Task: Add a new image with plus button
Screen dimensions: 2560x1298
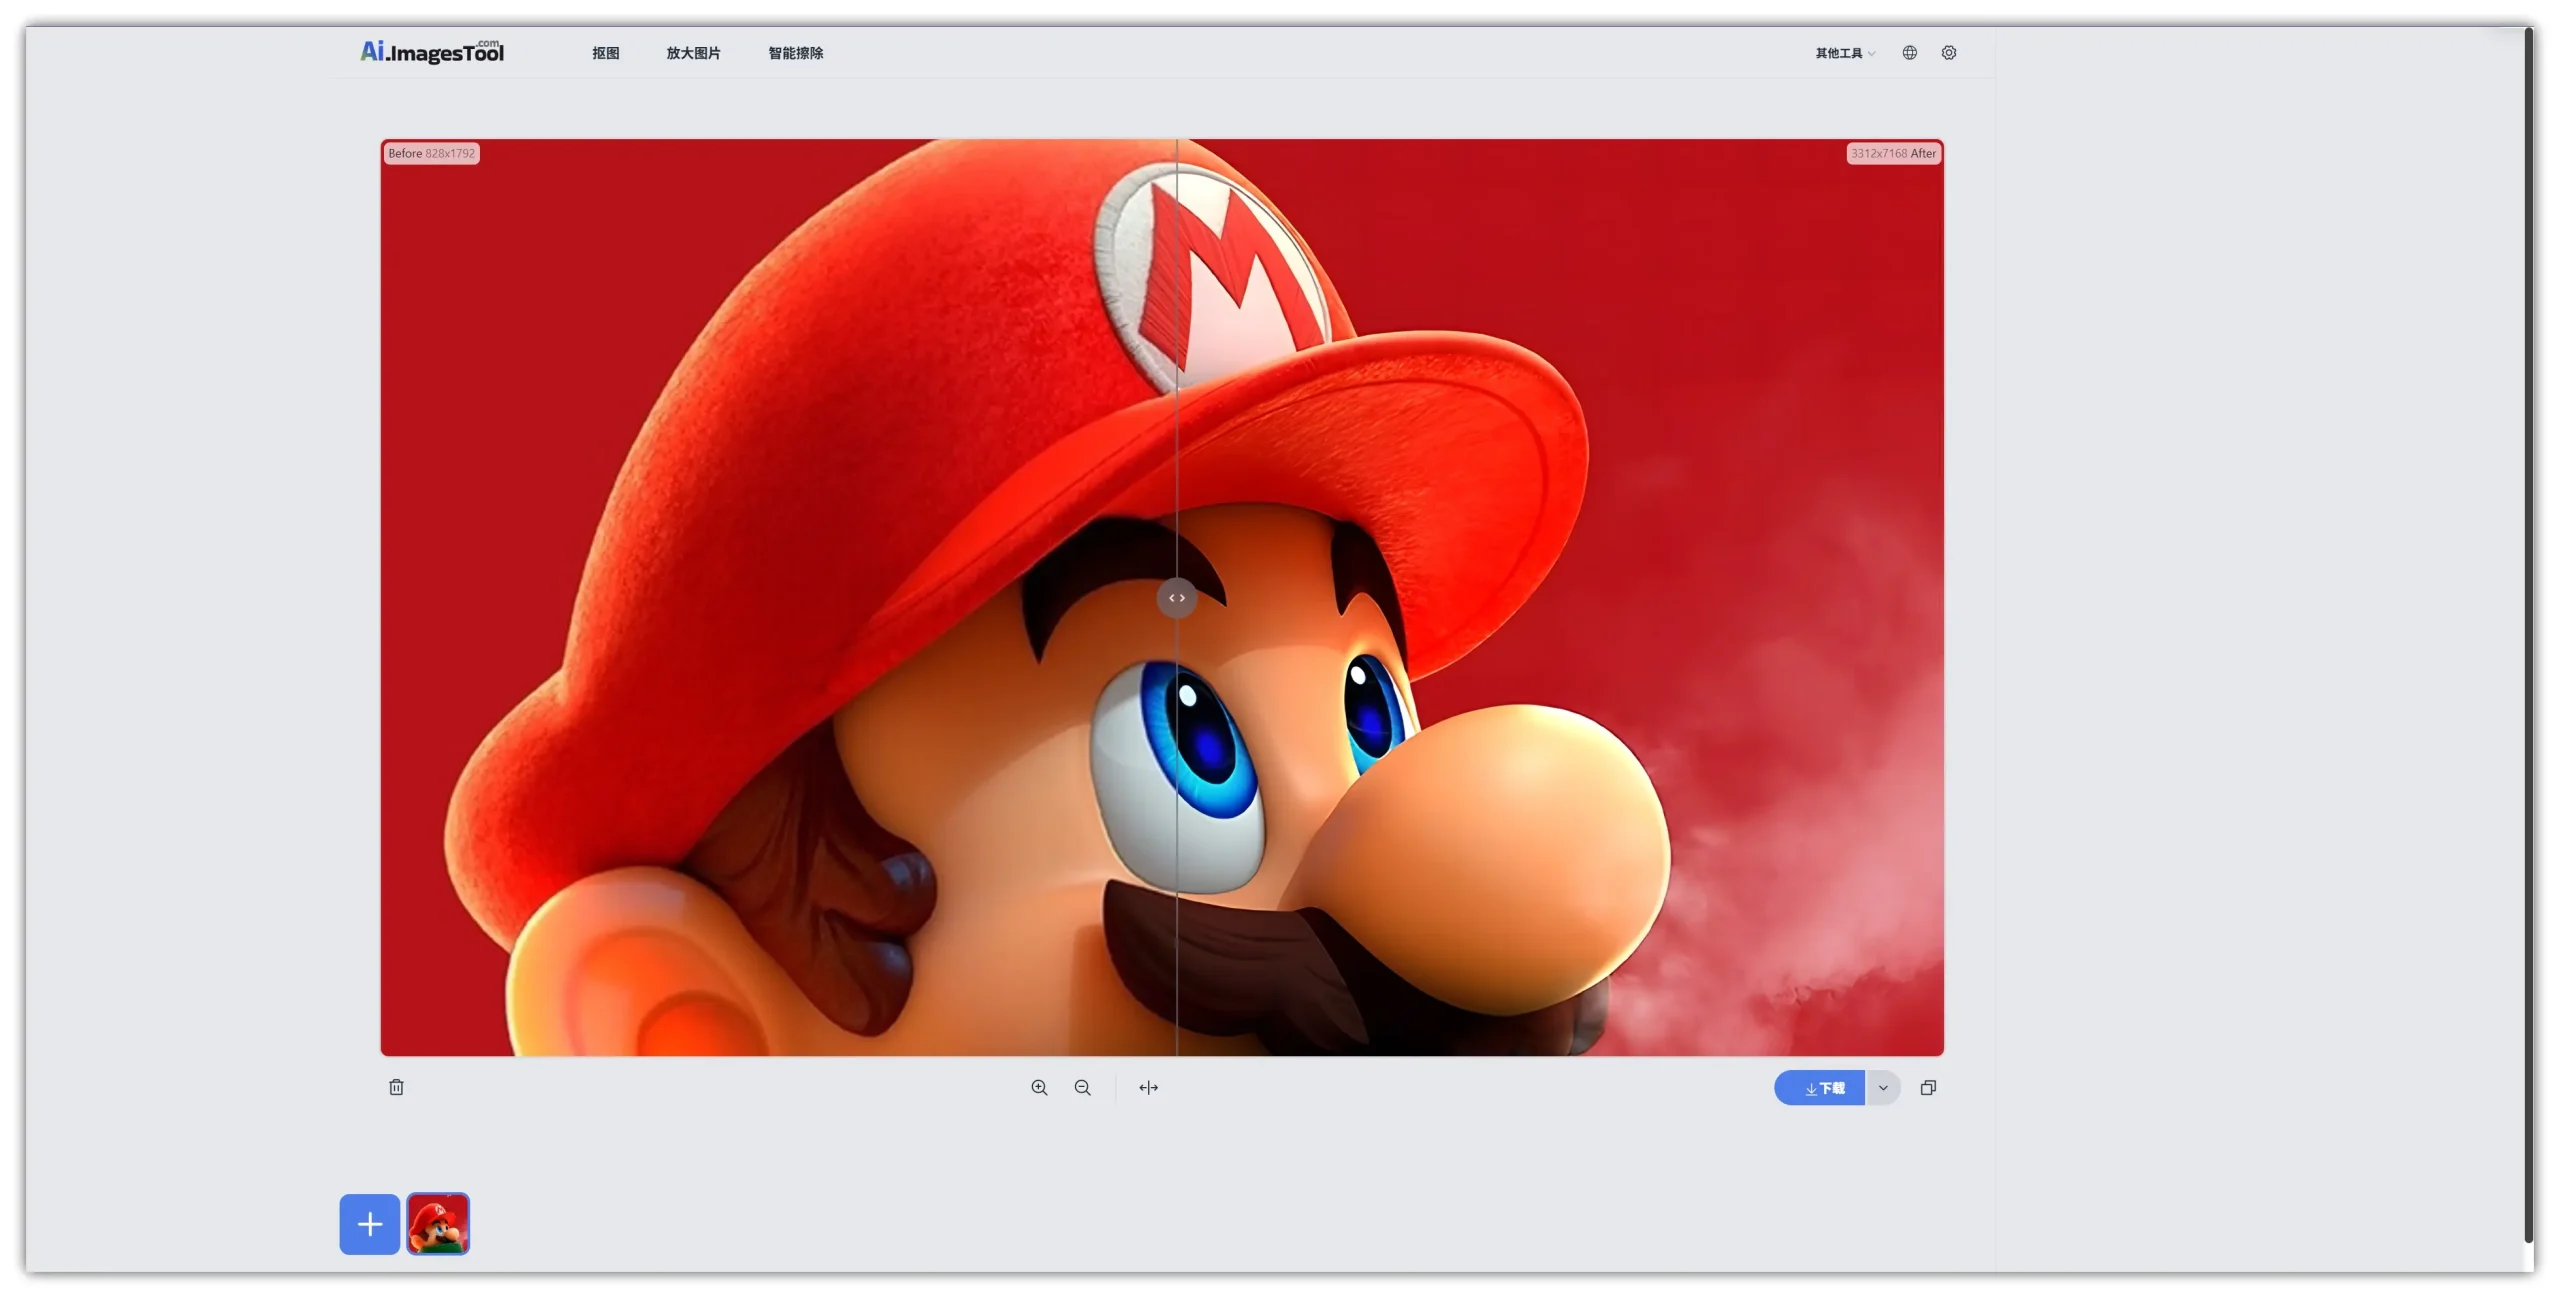Action: click(370, 1224)
